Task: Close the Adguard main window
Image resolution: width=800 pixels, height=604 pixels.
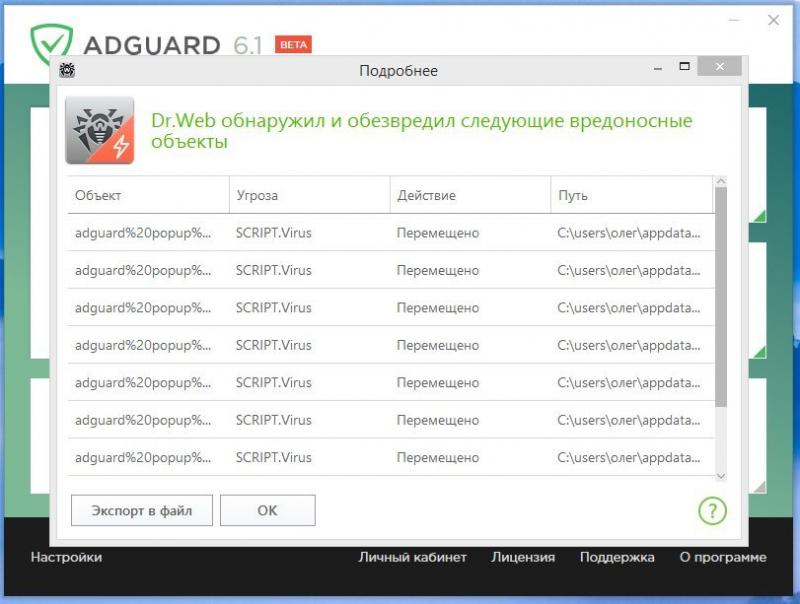Action: pyautogui.click(x=773, y=20)
